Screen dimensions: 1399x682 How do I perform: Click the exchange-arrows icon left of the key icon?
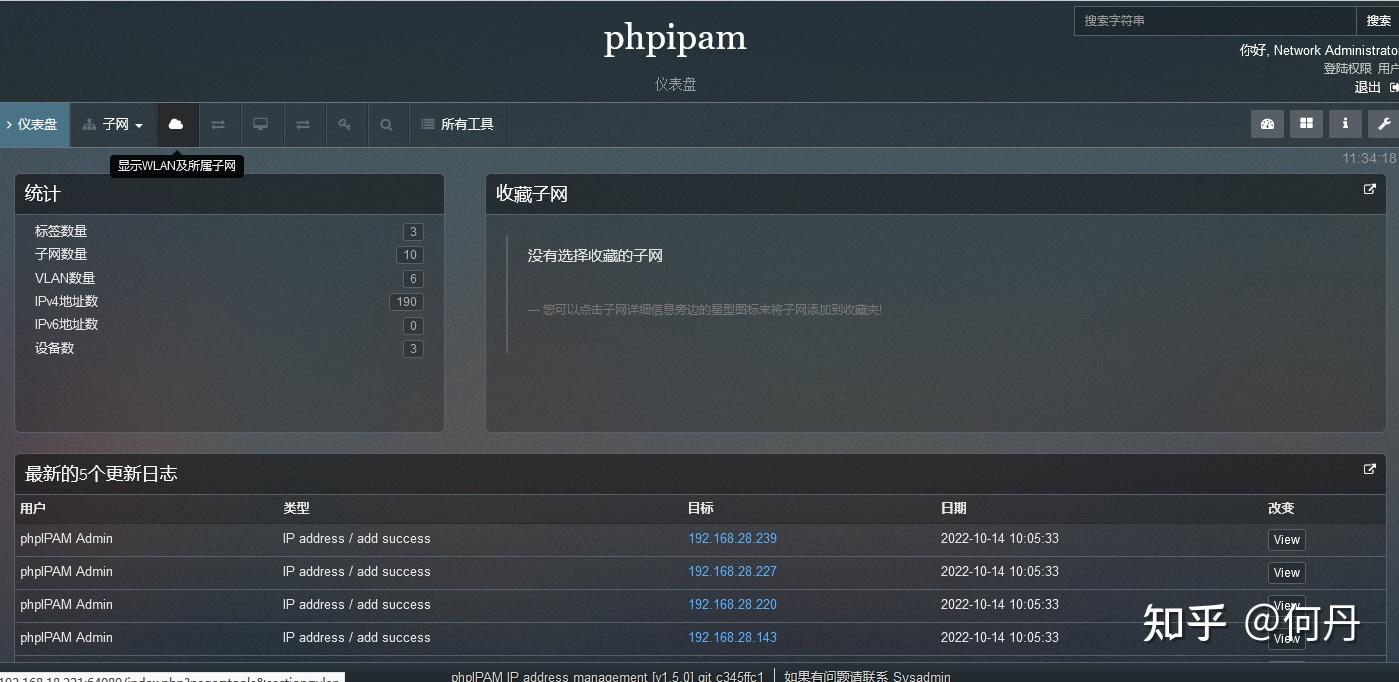pos(303,124)
